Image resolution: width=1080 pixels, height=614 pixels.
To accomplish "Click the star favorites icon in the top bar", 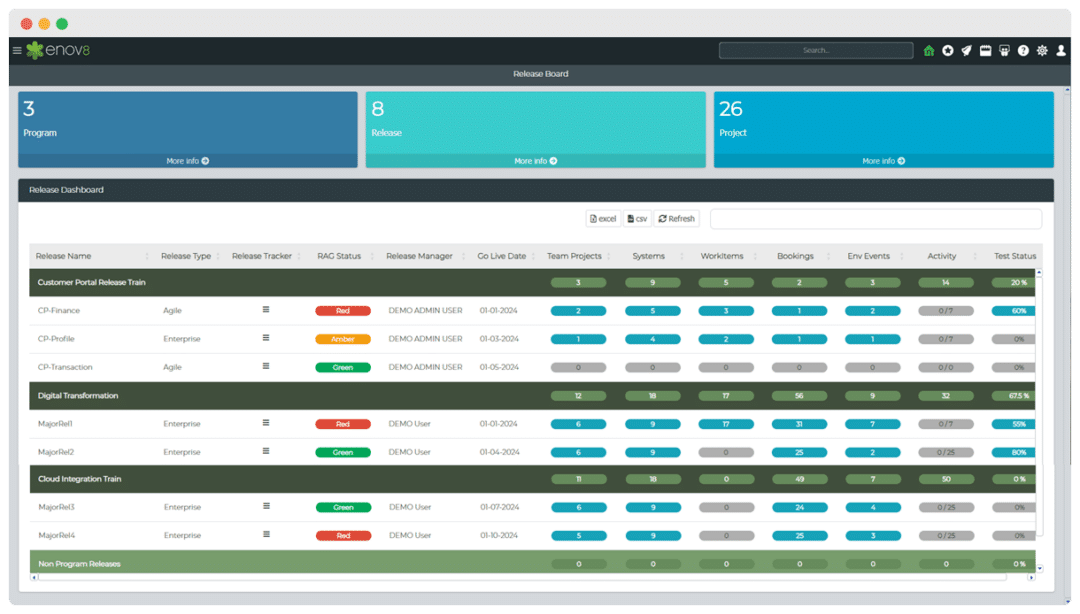I will click(x=948, y=50).
